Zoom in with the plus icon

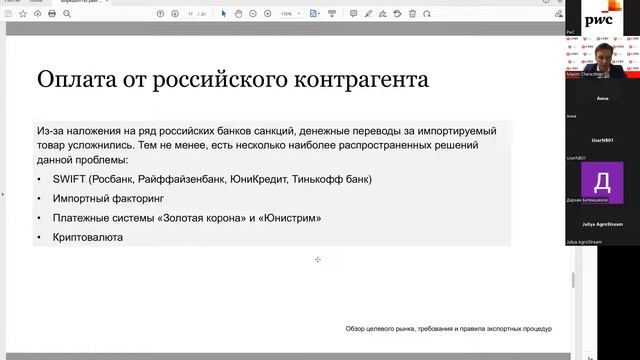point(267,14)
